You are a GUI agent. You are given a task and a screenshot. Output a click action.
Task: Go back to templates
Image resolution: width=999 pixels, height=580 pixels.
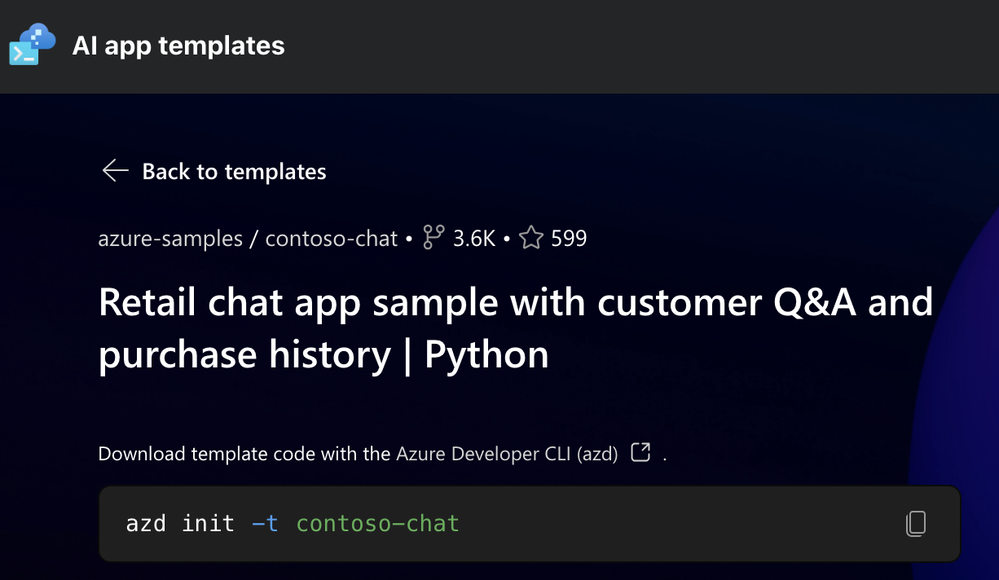pyautogui.click(x=234, y=172)
